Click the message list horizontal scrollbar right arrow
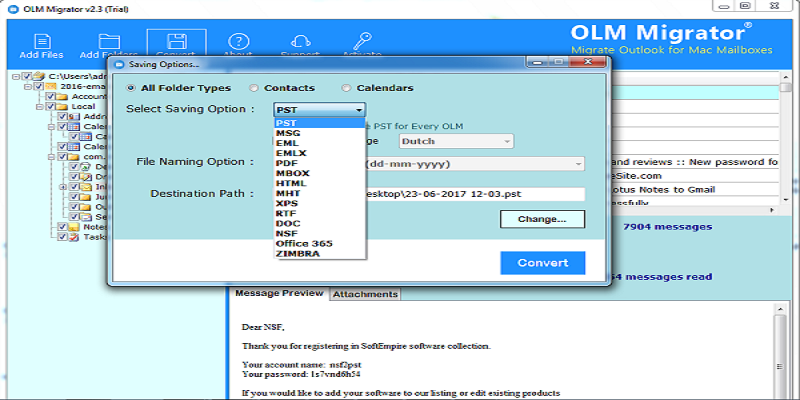This screenshot has width=800, height=400. click(x=772, y=210)
